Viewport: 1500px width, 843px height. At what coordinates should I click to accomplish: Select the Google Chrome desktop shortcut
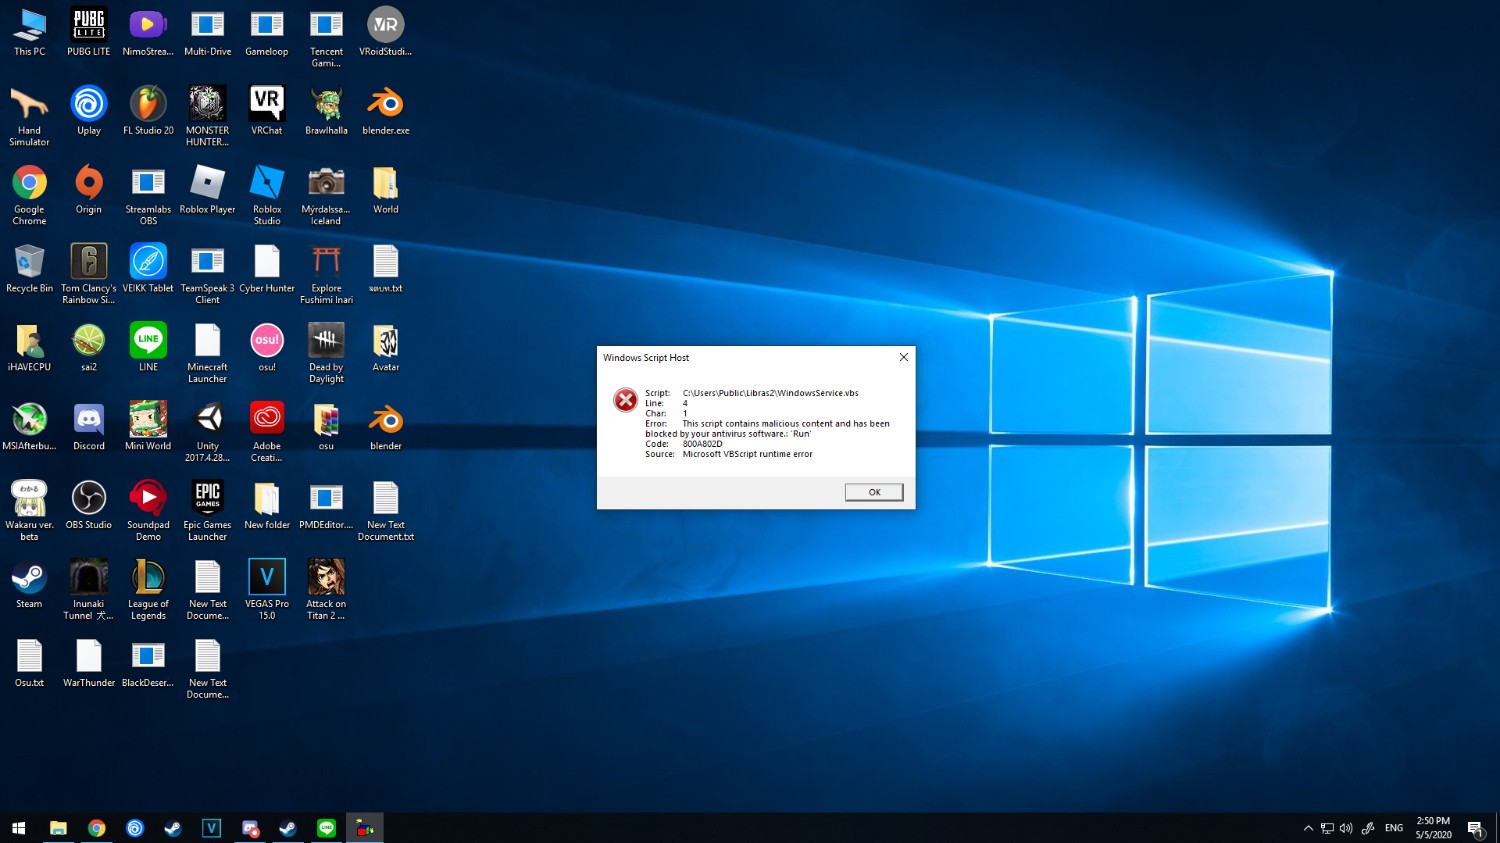pos(29,196)
